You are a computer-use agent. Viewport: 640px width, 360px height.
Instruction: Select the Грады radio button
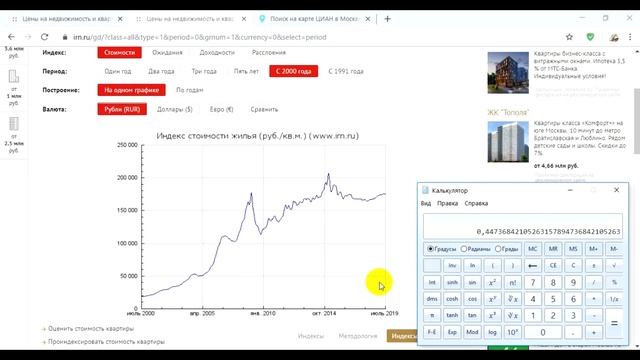498,249
